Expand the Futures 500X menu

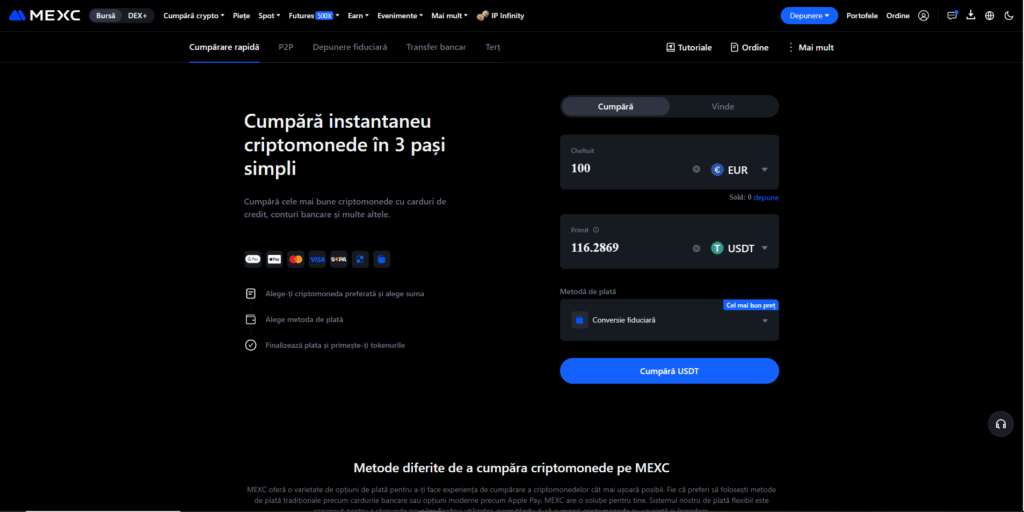tap(313, 16)
